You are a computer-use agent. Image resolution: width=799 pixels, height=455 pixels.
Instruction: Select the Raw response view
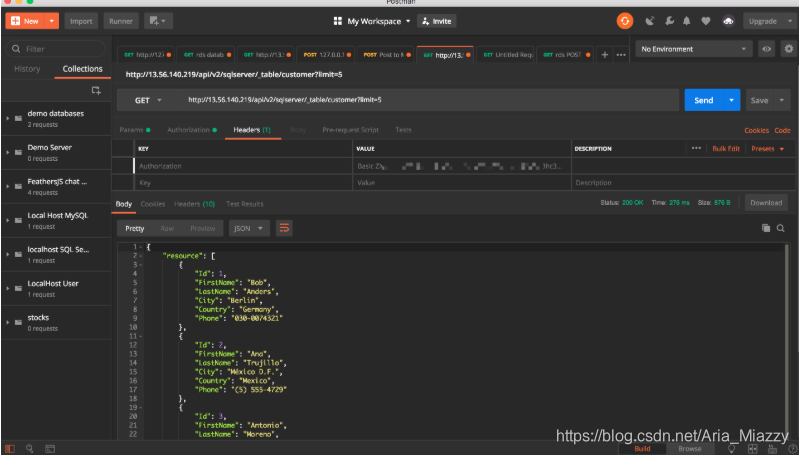(x=167, y=228)
